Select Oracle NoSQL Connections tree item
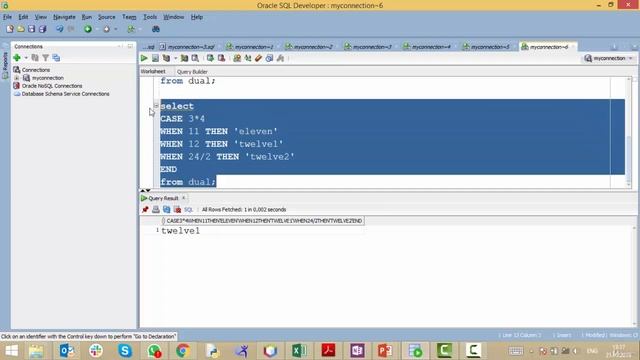The height and width of the screenshot is (360, 640). (52, 86)
